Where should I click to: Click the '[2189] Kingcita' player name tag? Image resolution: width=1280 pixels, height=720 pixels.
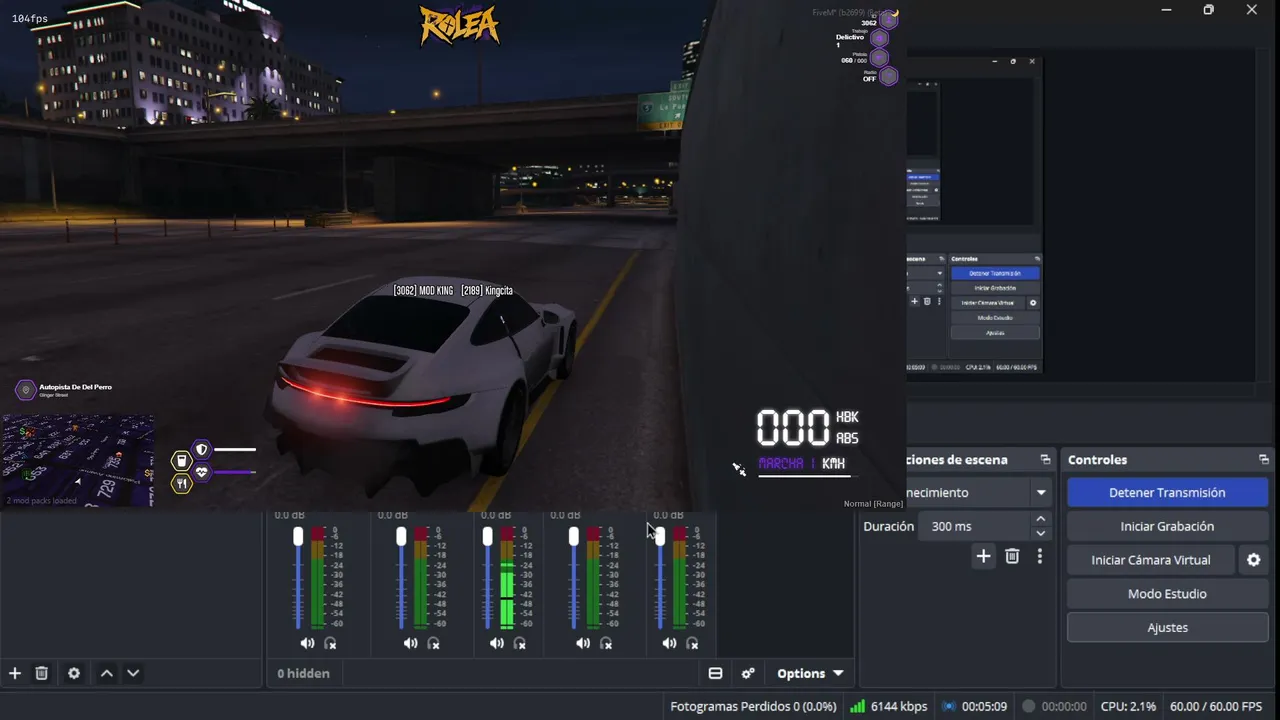(487, 291)
